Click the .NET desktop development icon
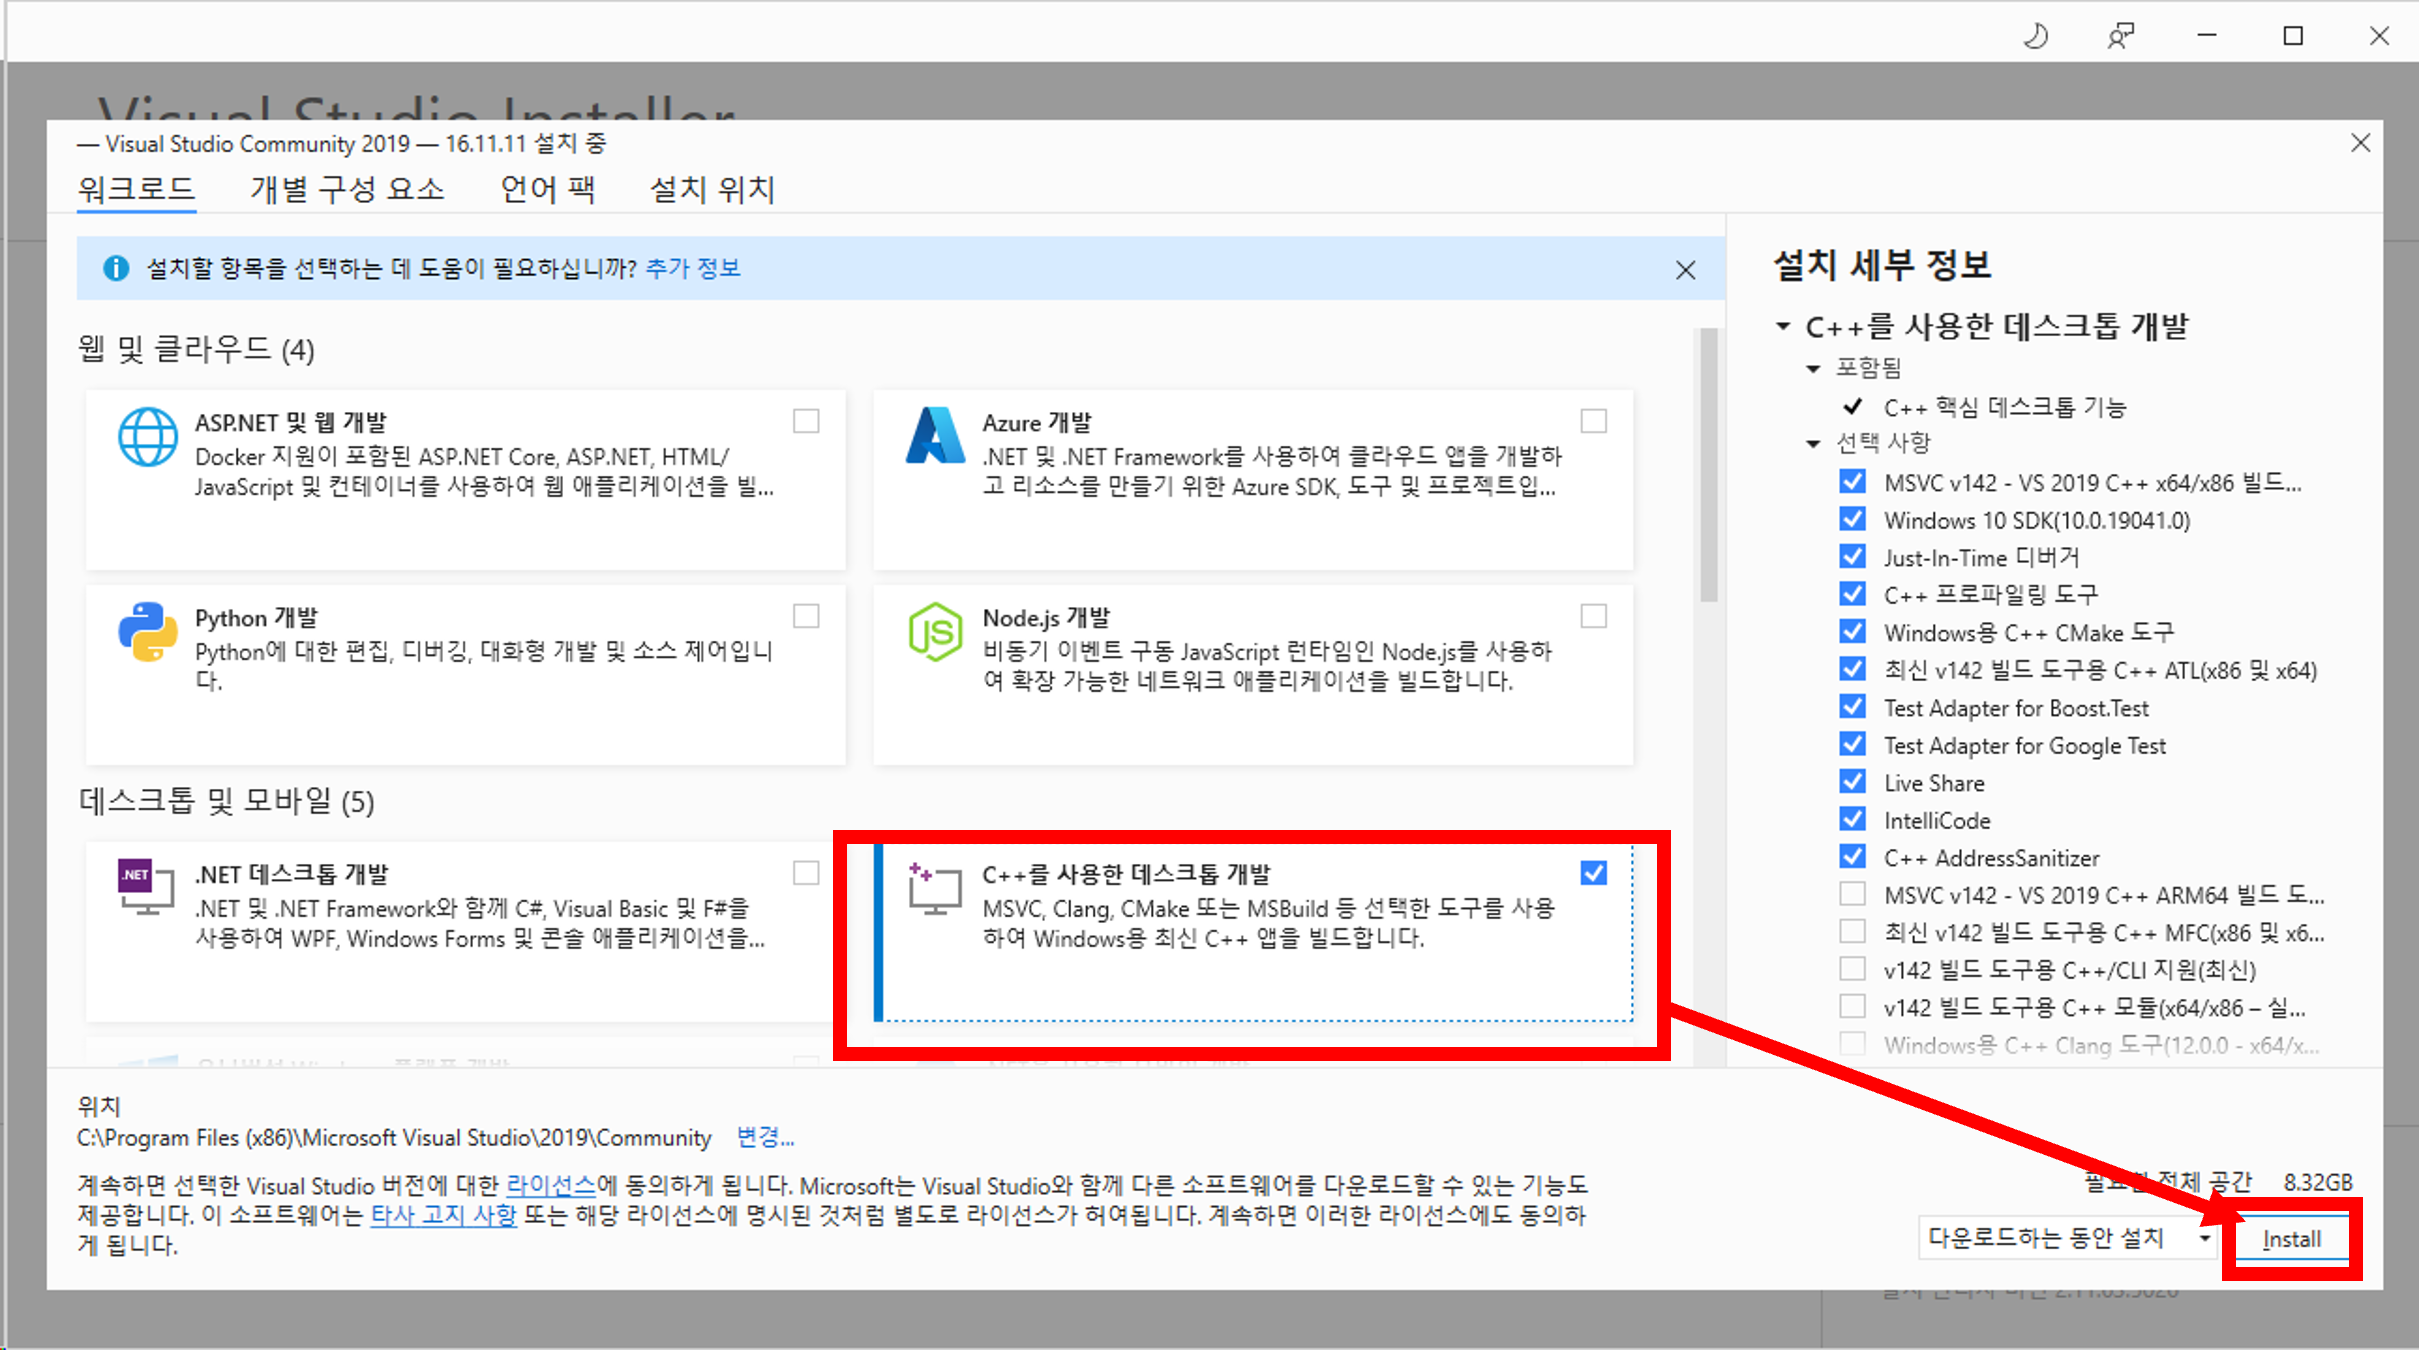 [x=146, y=886]
